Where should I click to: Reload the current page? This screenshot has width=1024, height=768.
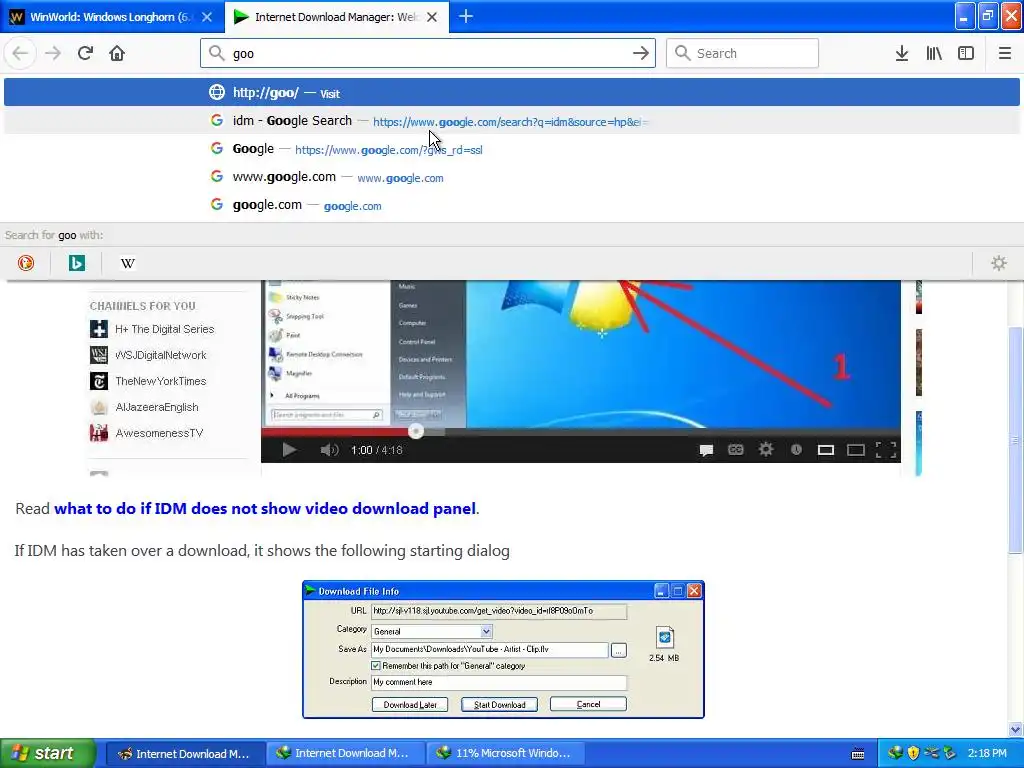pos(85,53)
